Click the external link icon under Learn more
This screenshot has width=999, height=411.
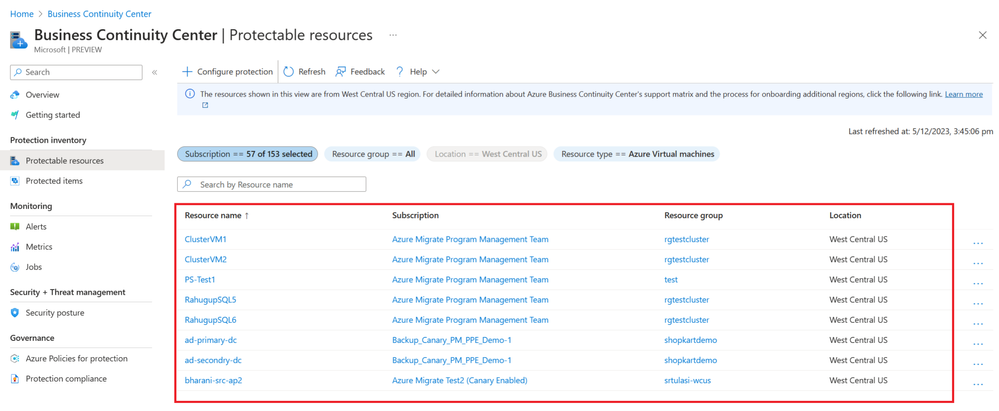205,106
